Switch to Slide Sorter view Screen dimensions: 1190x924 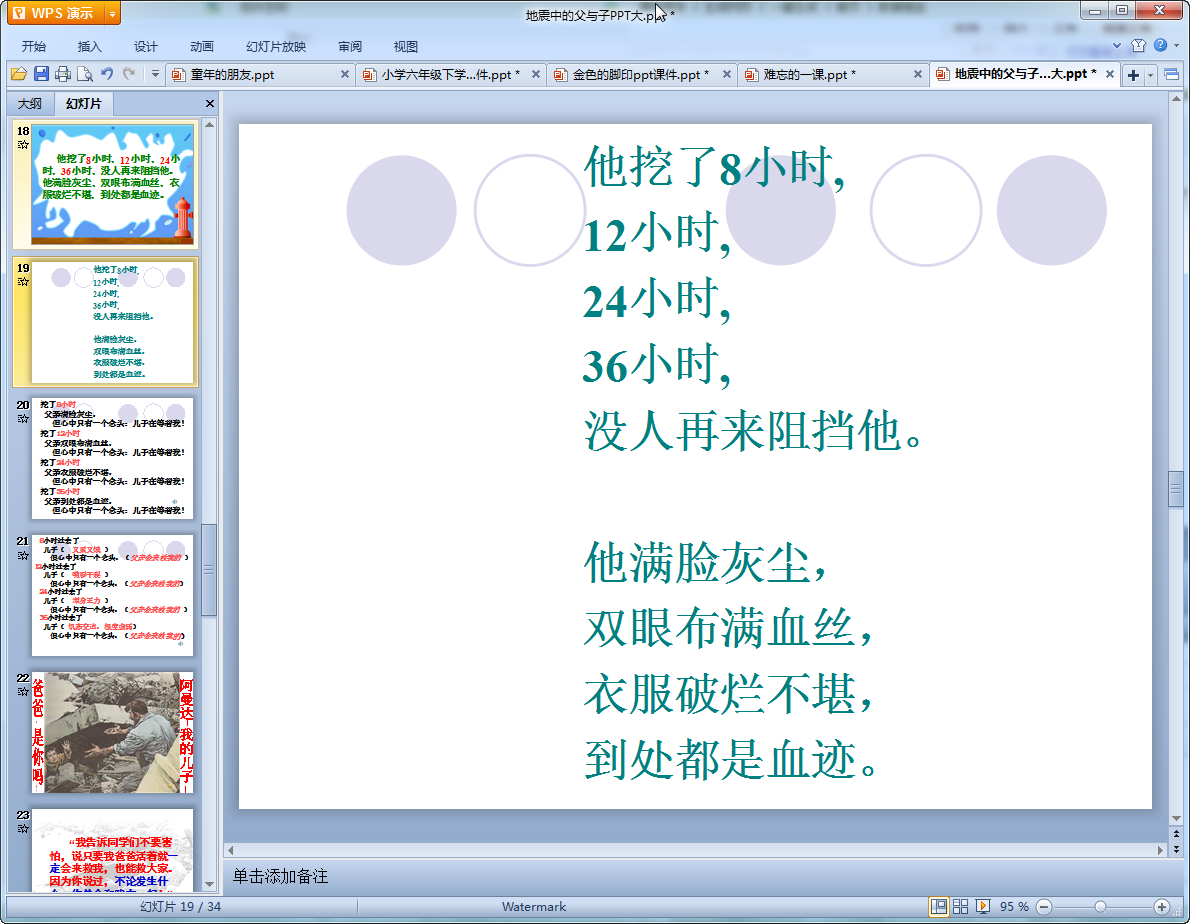pyautogui.click(x=961, y=906)
